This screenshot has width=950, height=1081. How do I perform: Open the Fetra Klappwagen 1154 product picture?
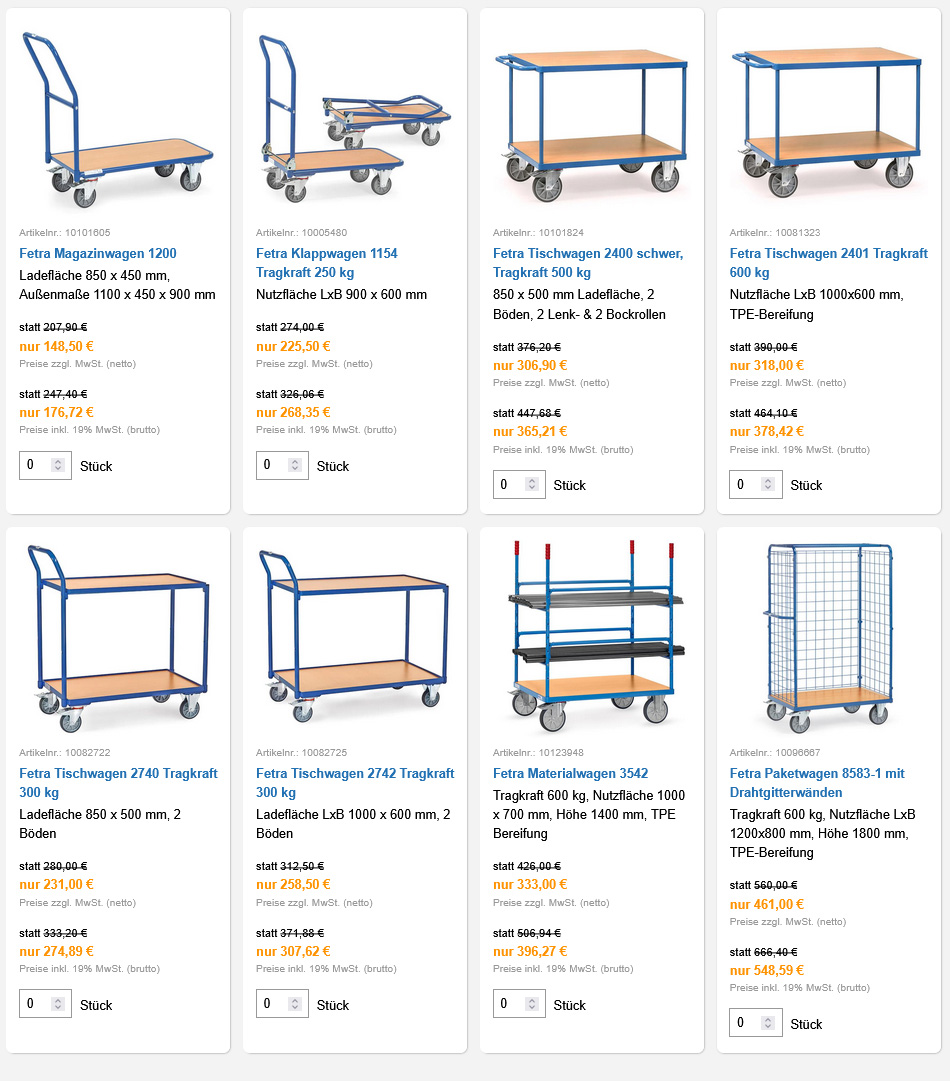(355, 120)
